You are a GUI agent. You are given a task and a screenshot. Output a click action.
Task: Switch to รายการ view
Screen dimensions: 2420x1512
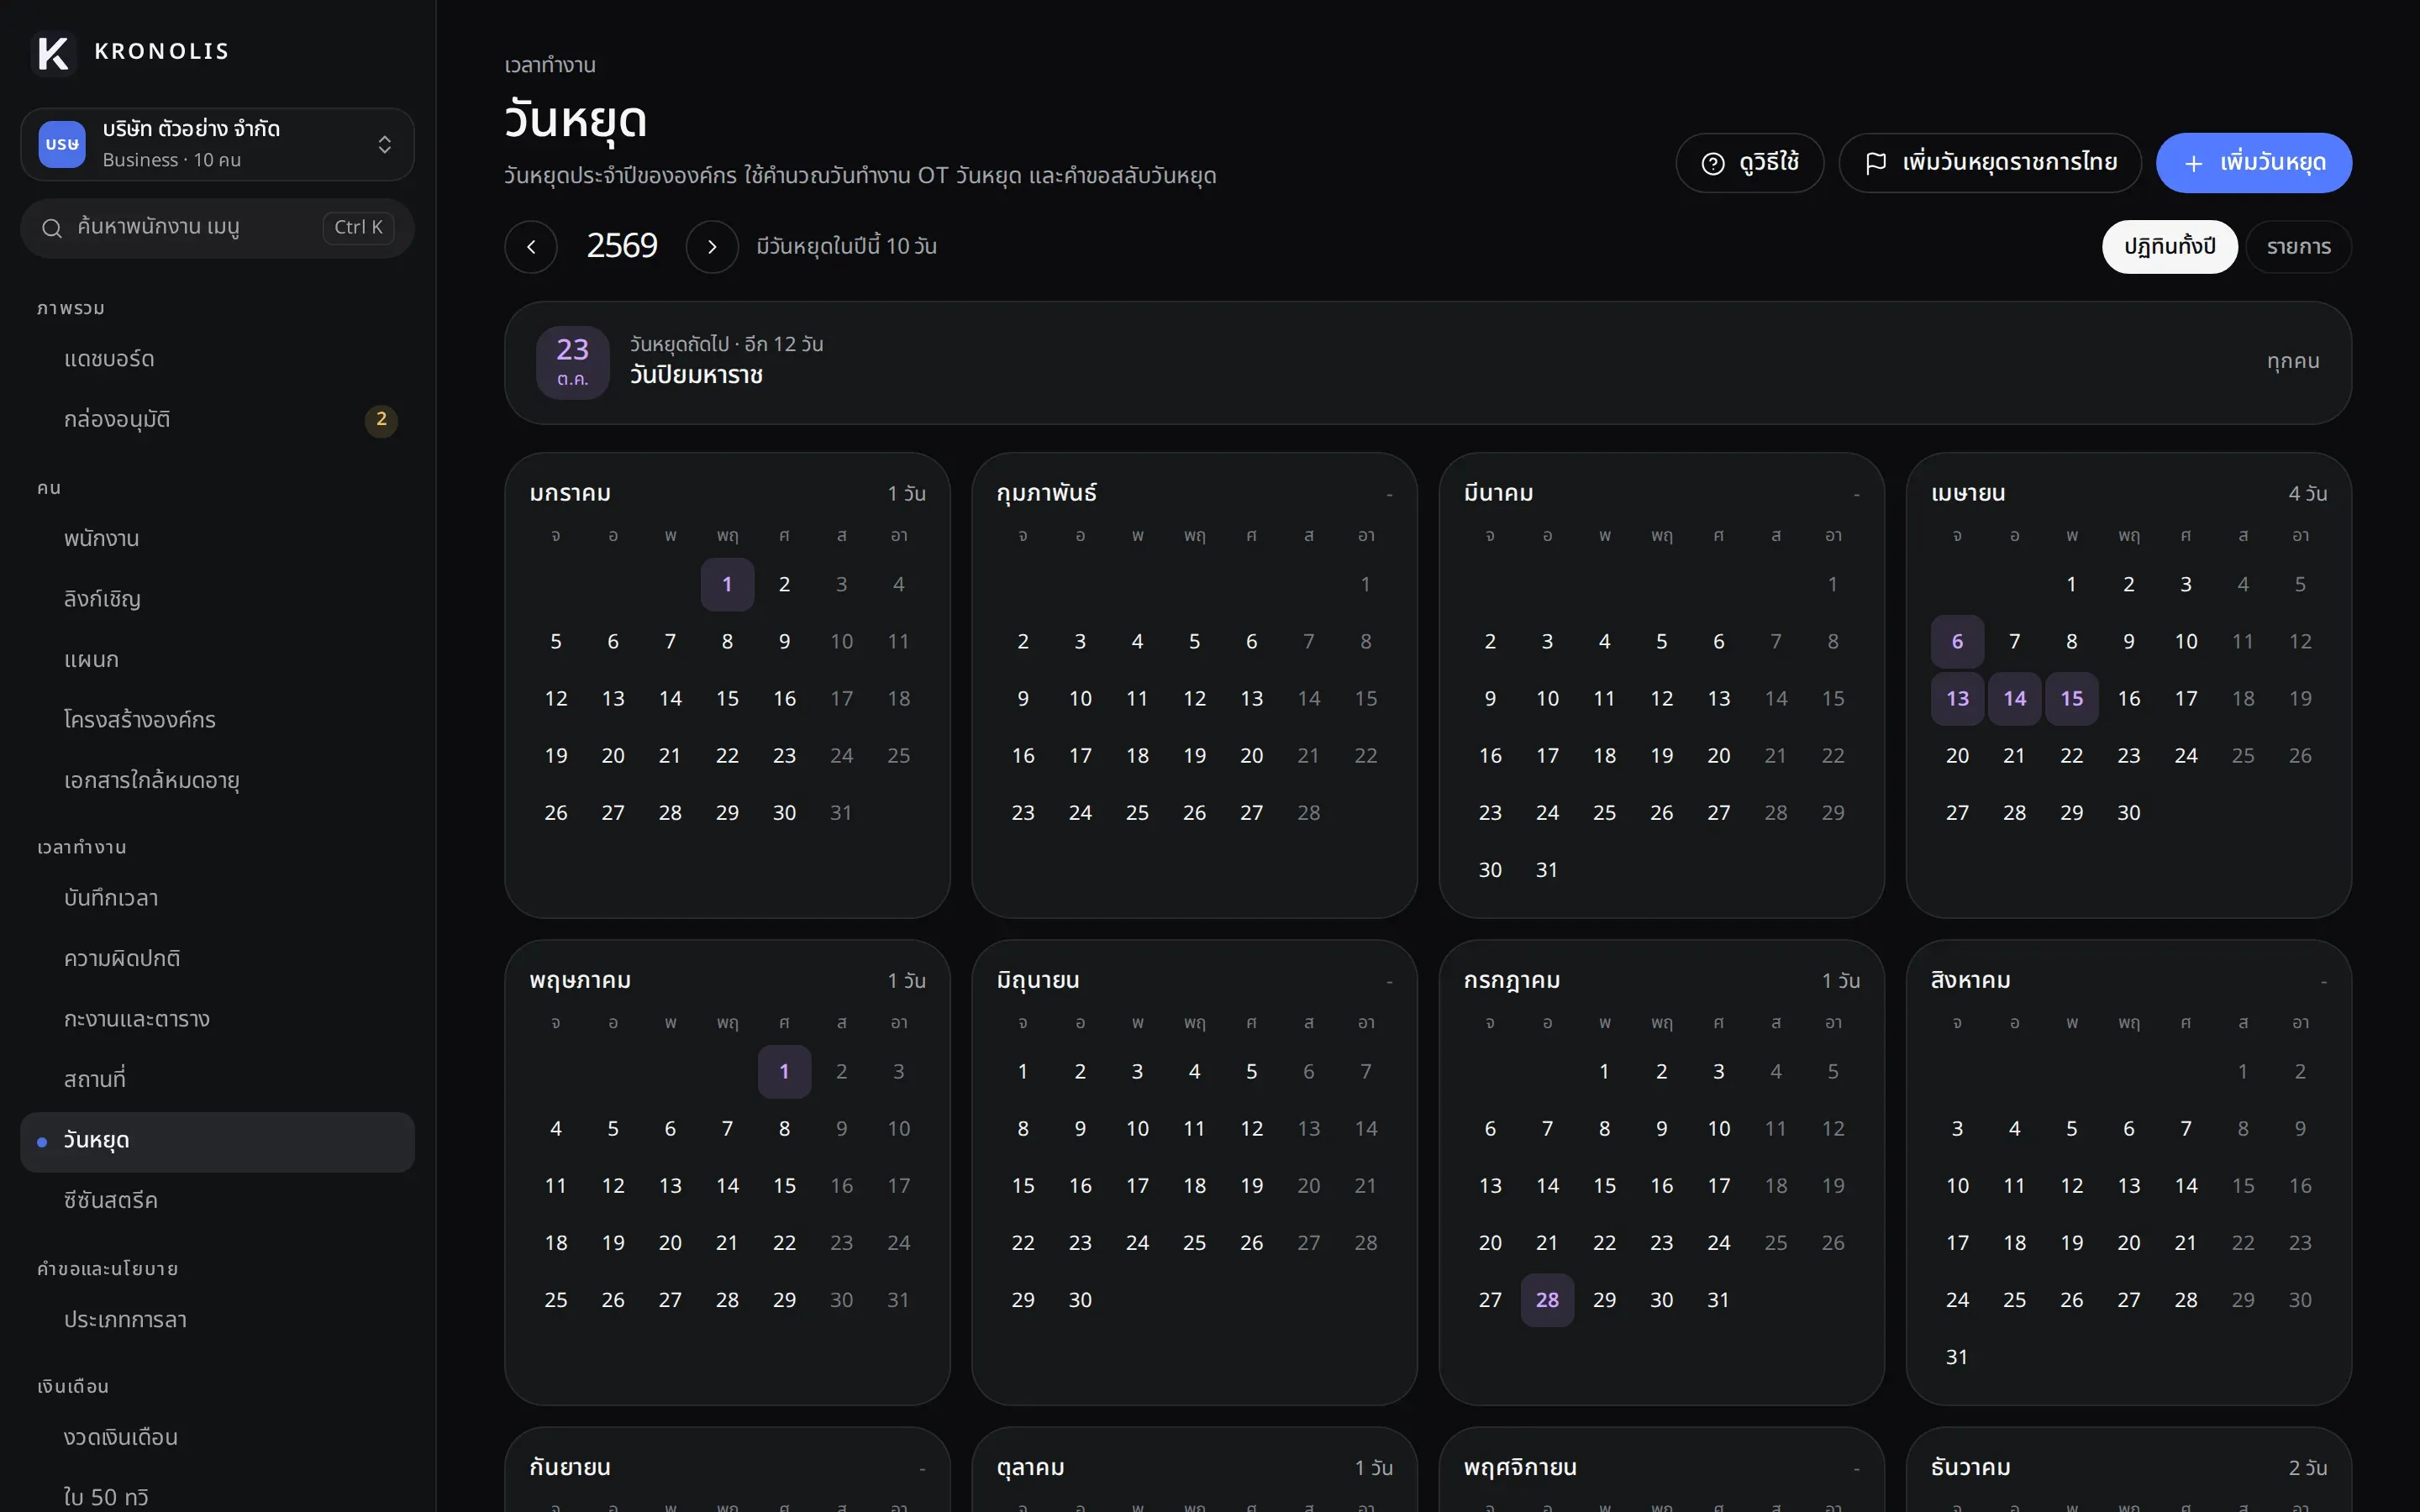click(x=2298, y=247)
